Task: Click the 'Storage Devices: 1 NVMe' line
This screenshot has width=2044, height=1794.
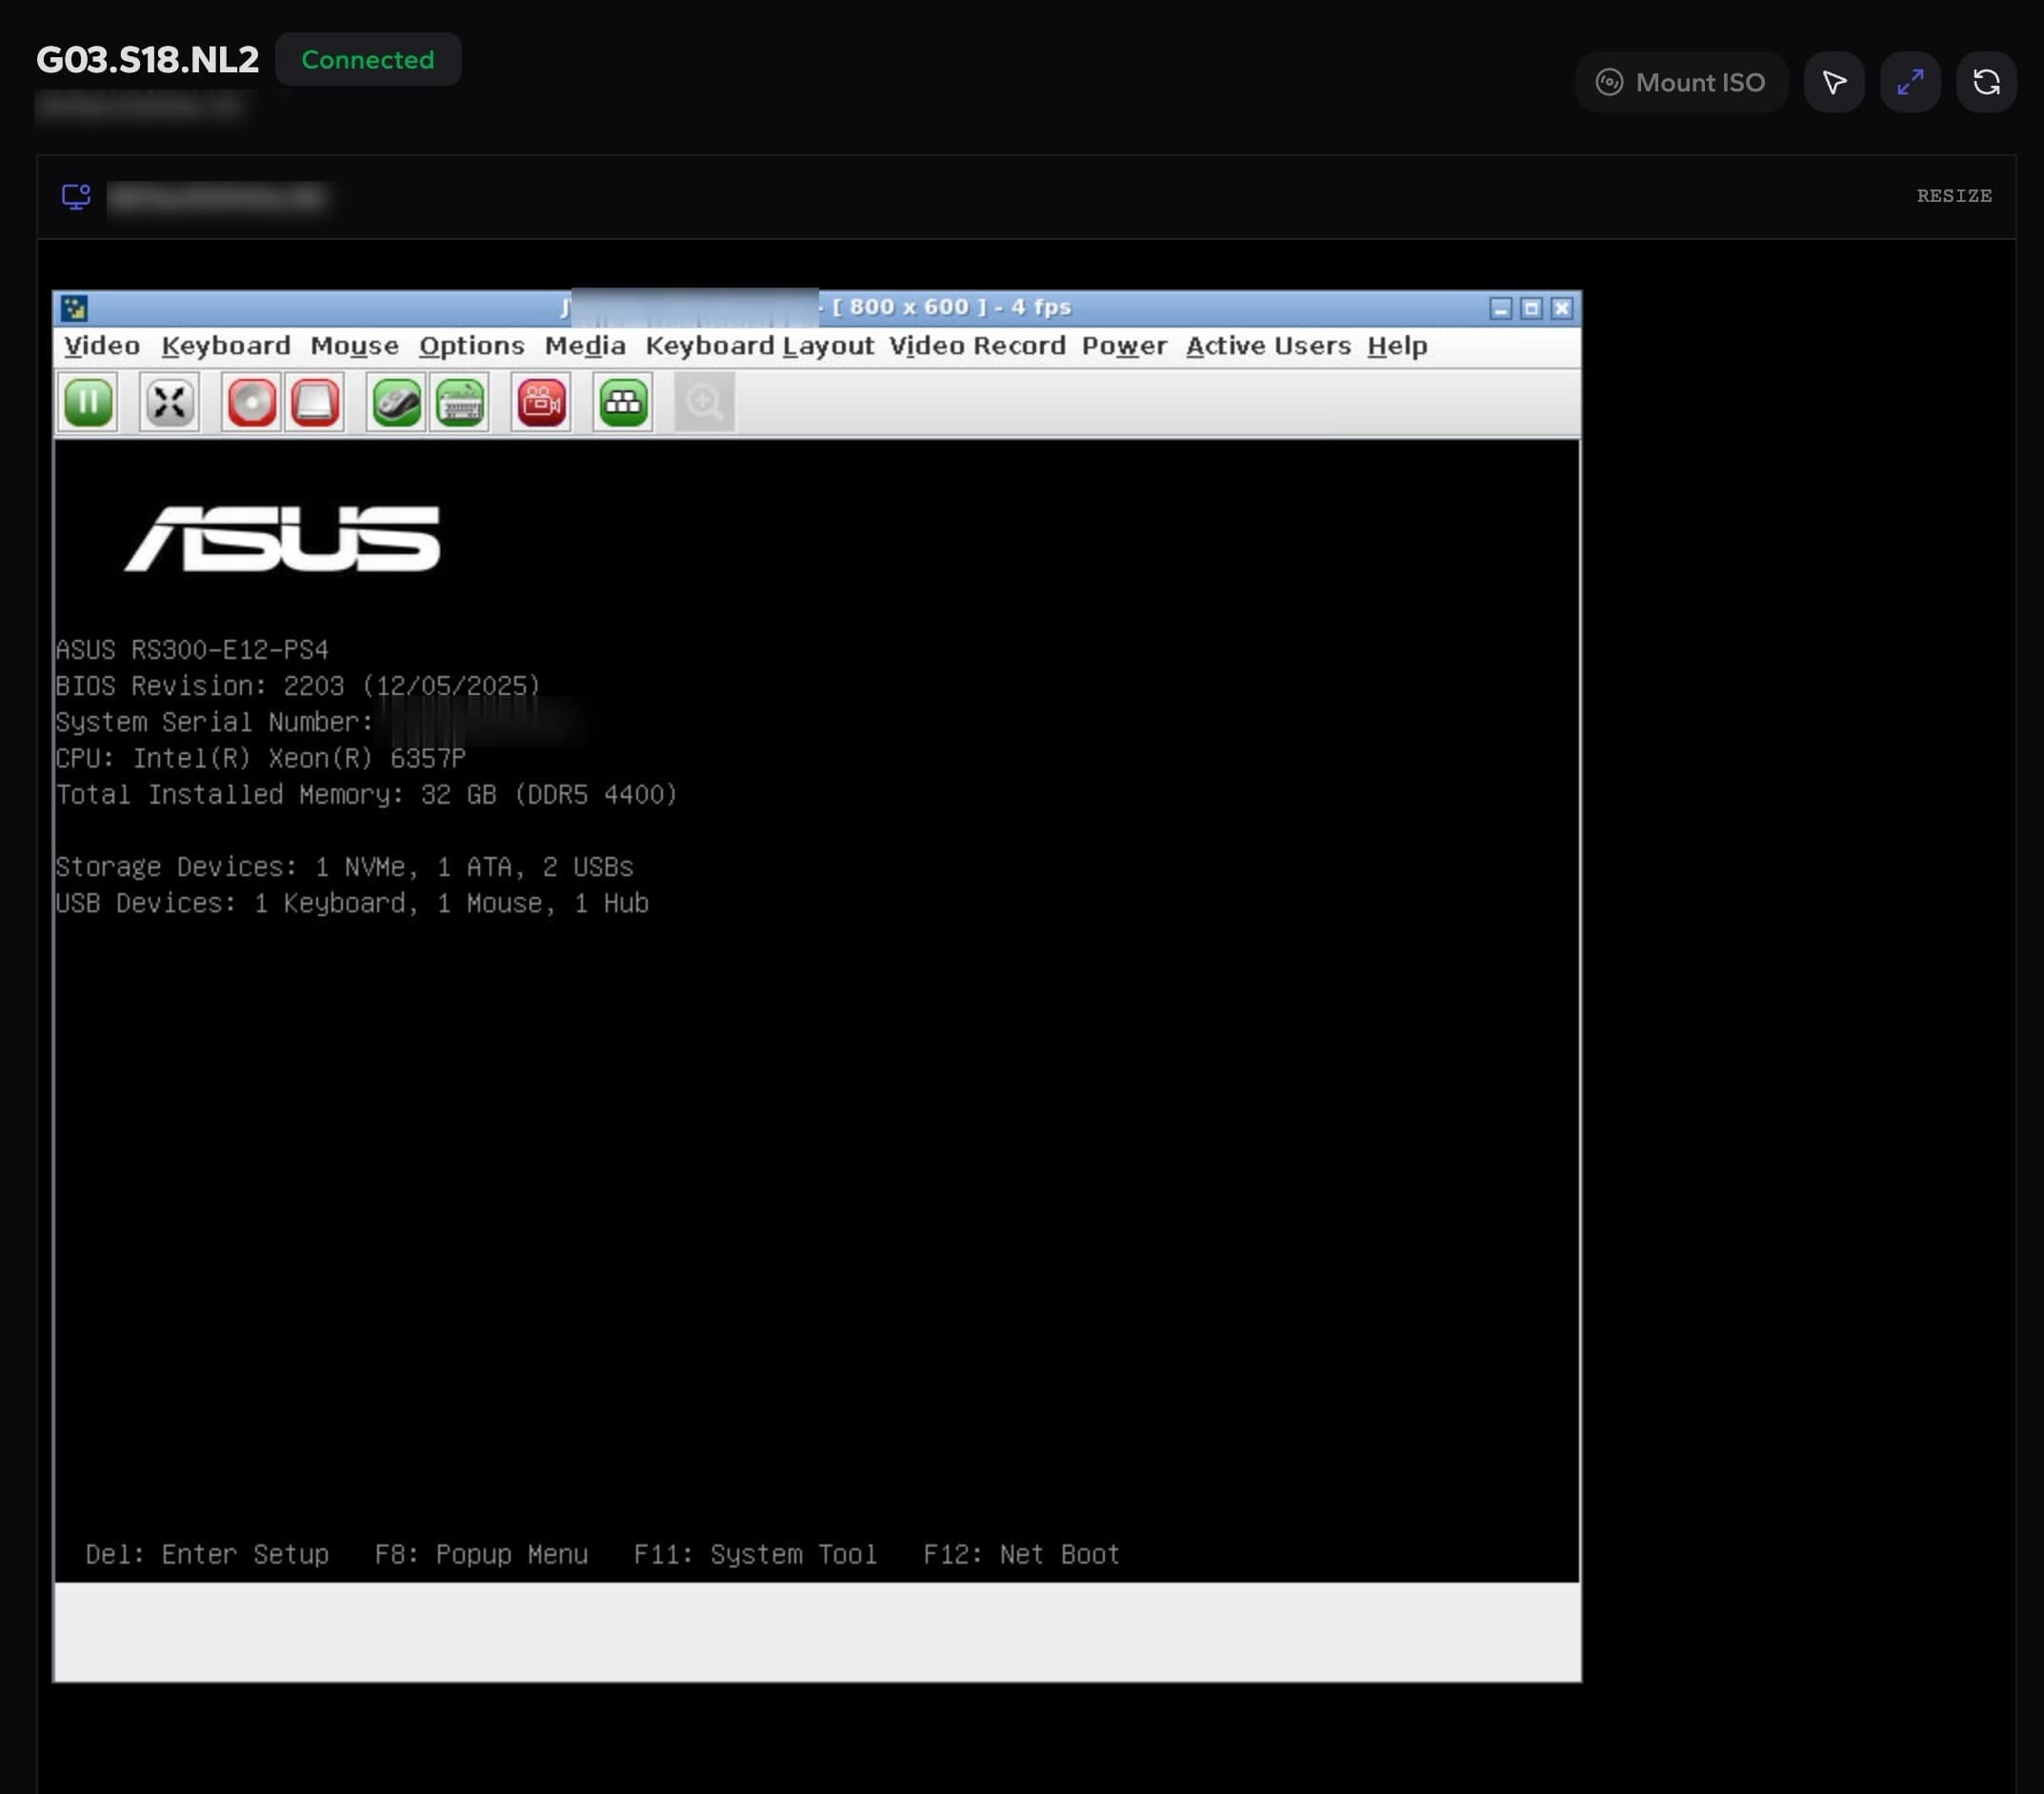Action: [344, 867]
